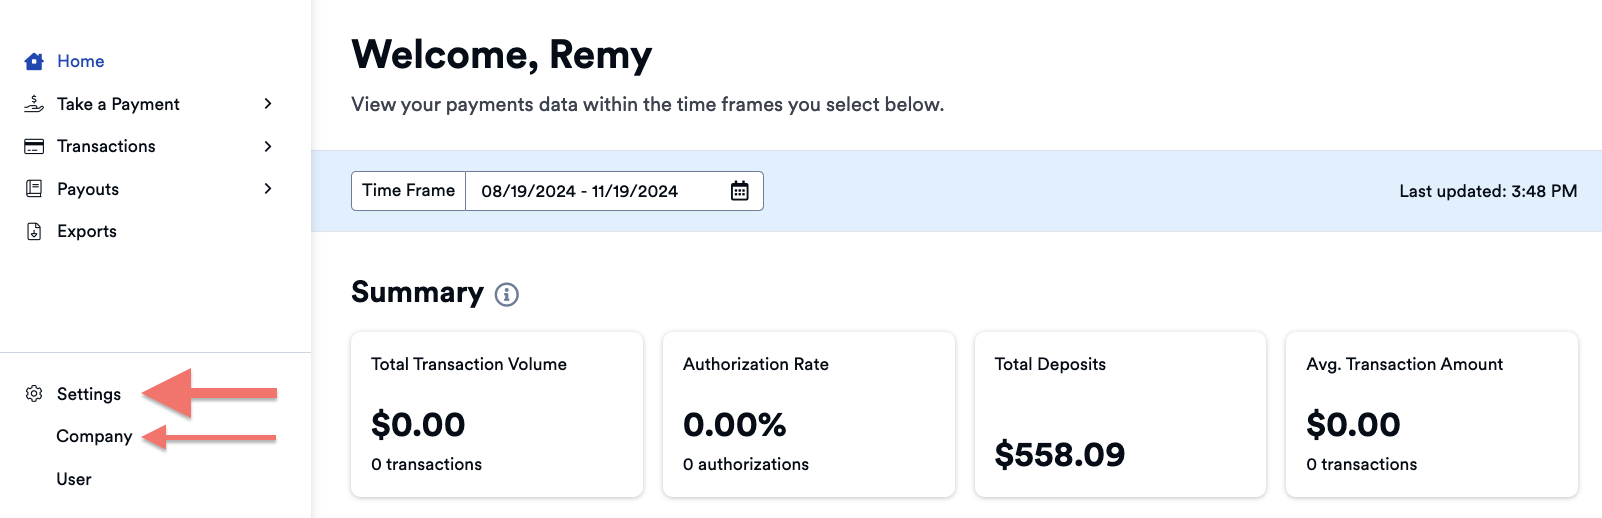Select the Settings menu label

pos(89,394)
